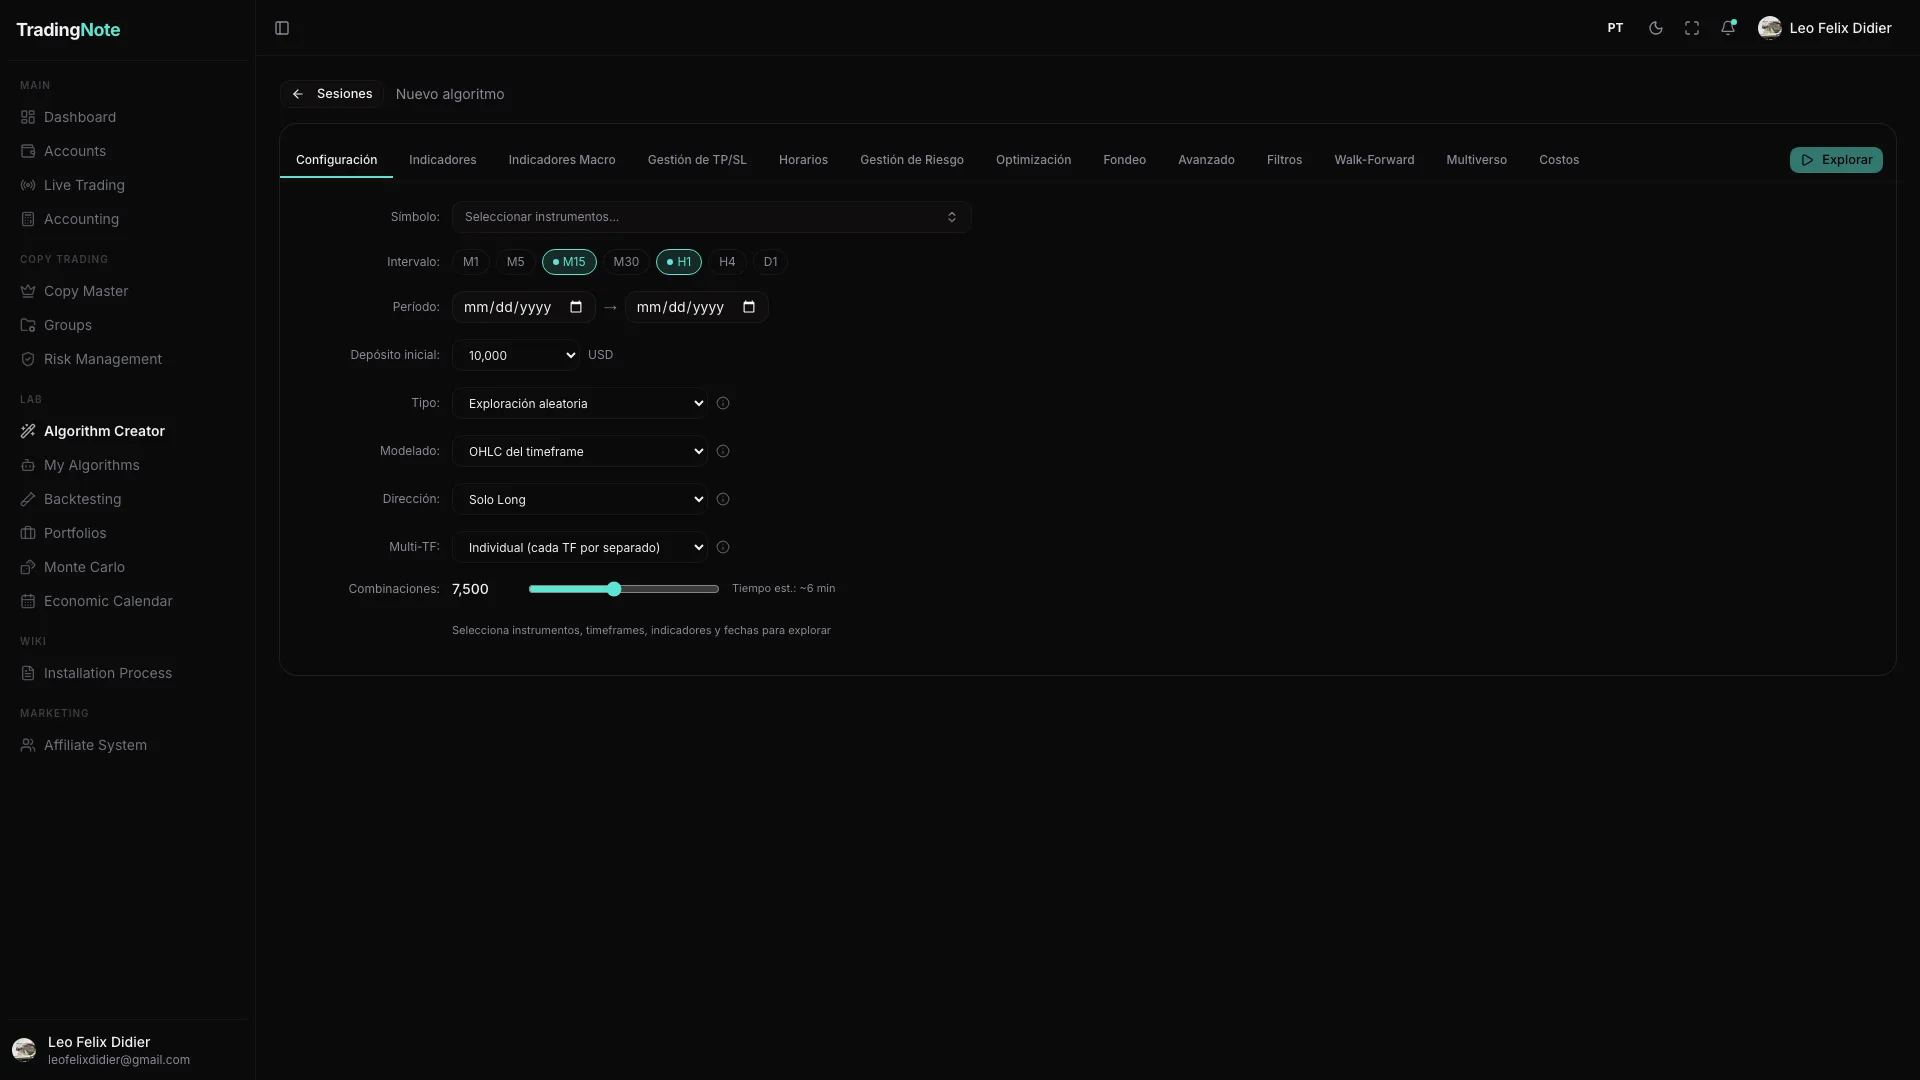Go back to Sesiones
Screen dimensions: 1920x1080
point(332,94)
